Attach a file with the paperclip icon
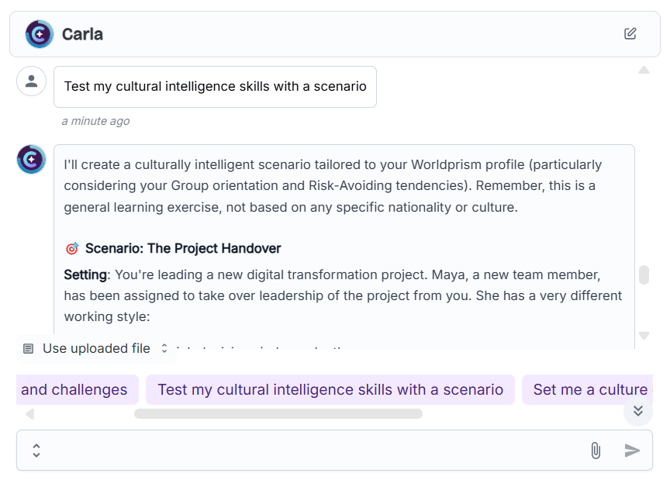 [x=596, y=450]
